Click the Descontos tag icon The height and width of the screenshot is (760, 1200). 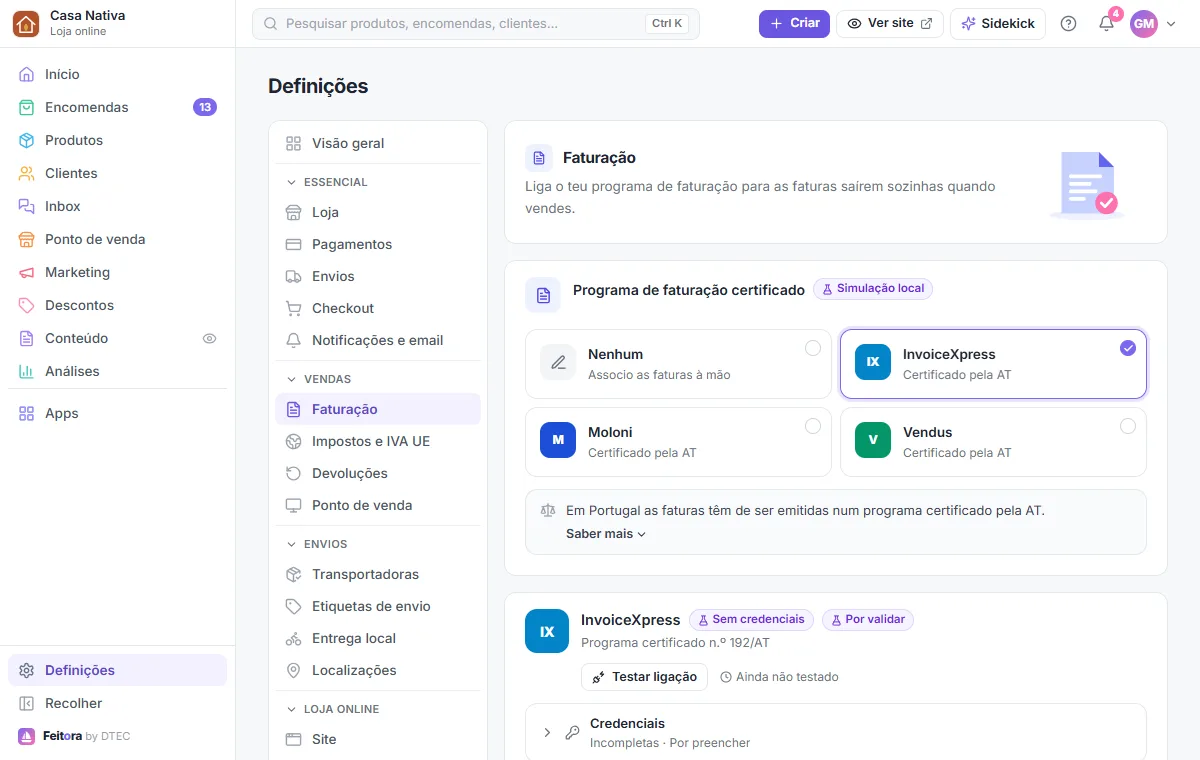27,305
